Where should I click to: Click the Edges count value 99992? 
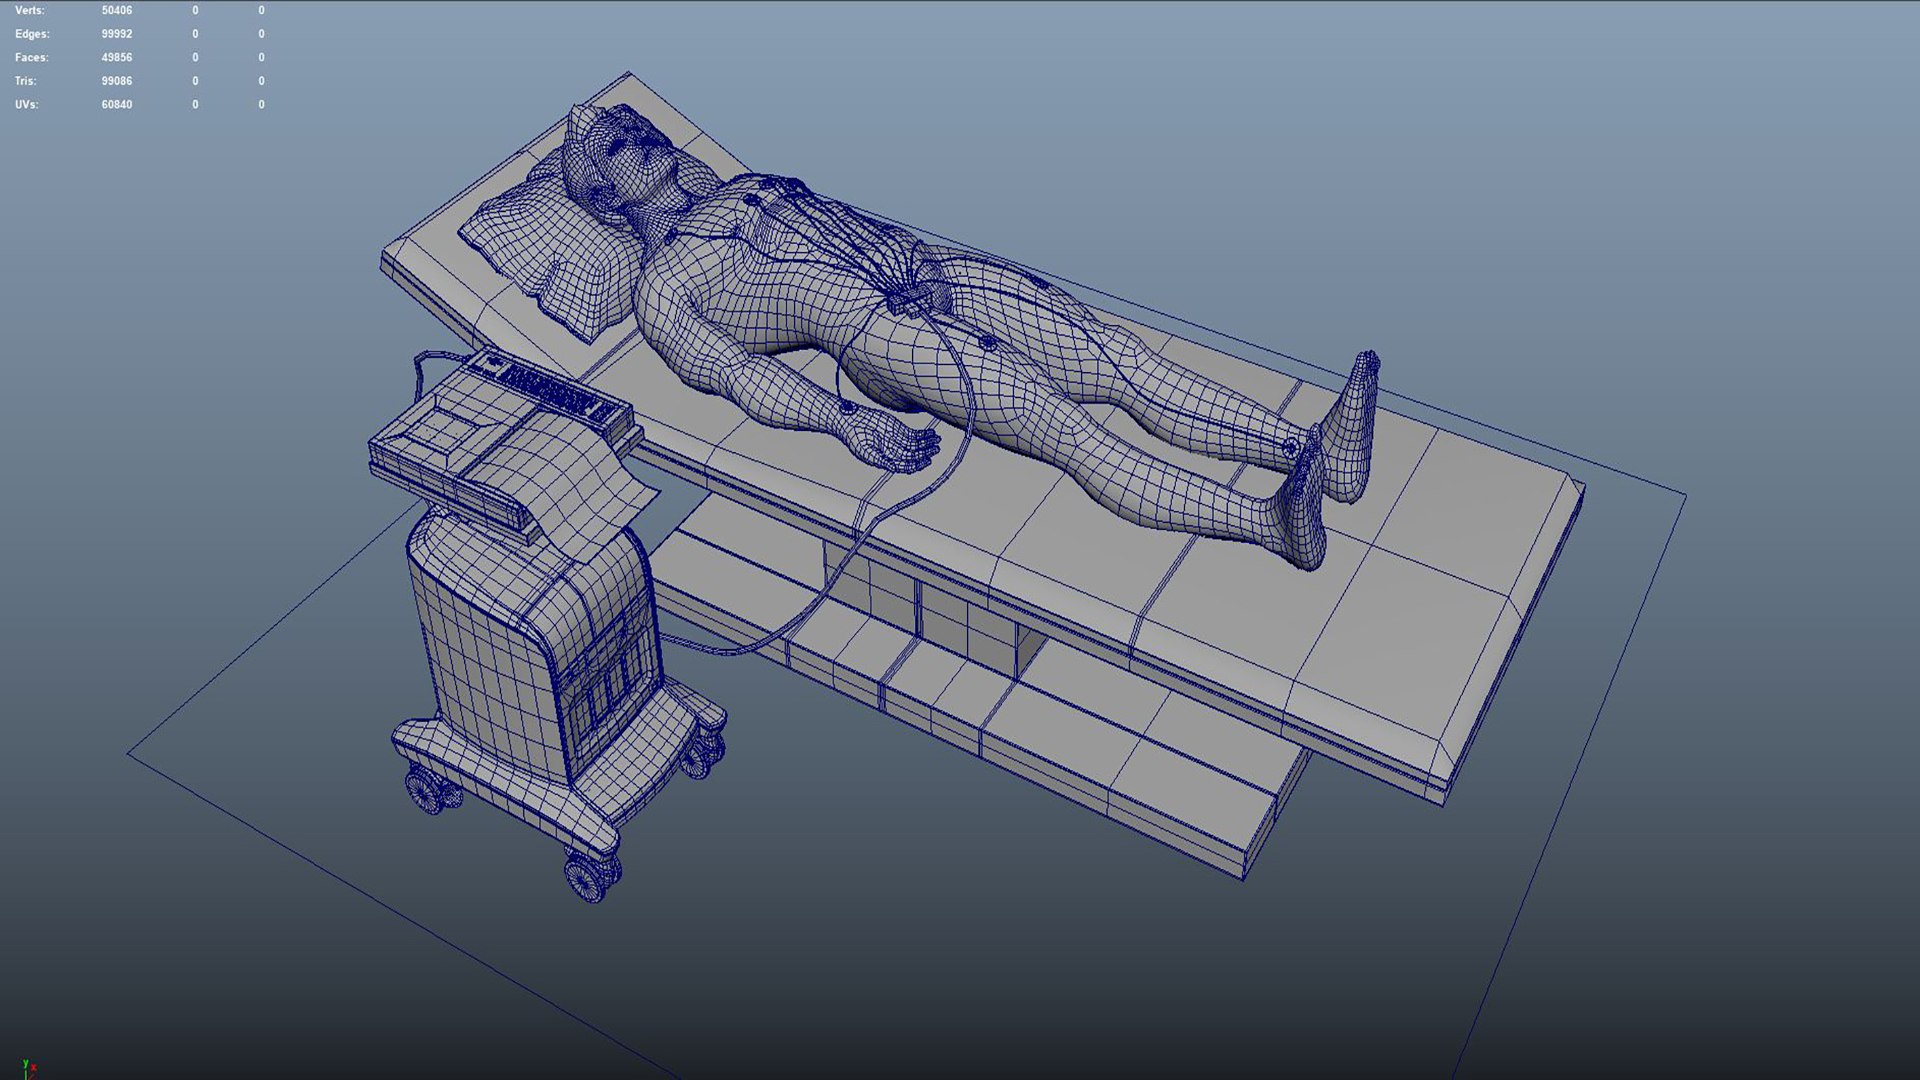(x=116, y=34)
